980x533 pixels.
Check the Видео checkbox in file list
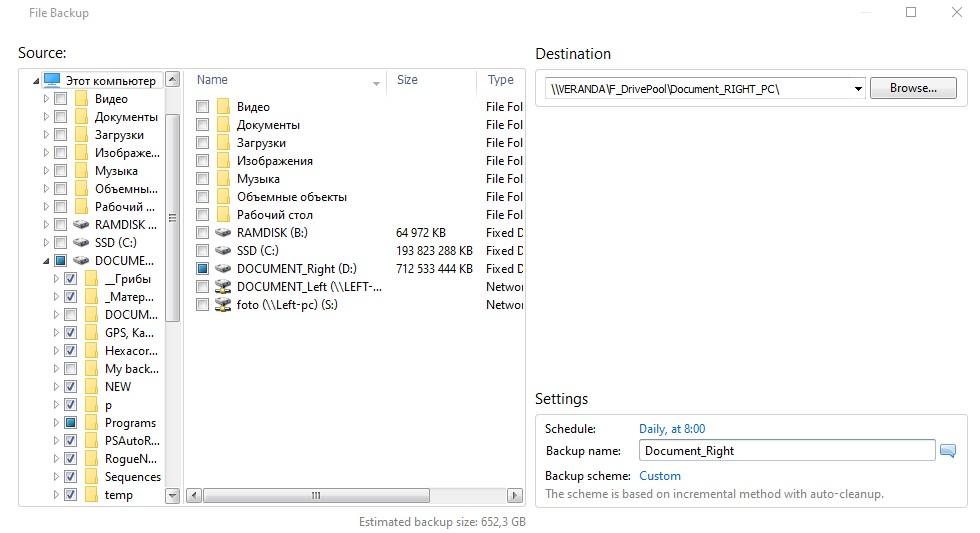[202, 106]
